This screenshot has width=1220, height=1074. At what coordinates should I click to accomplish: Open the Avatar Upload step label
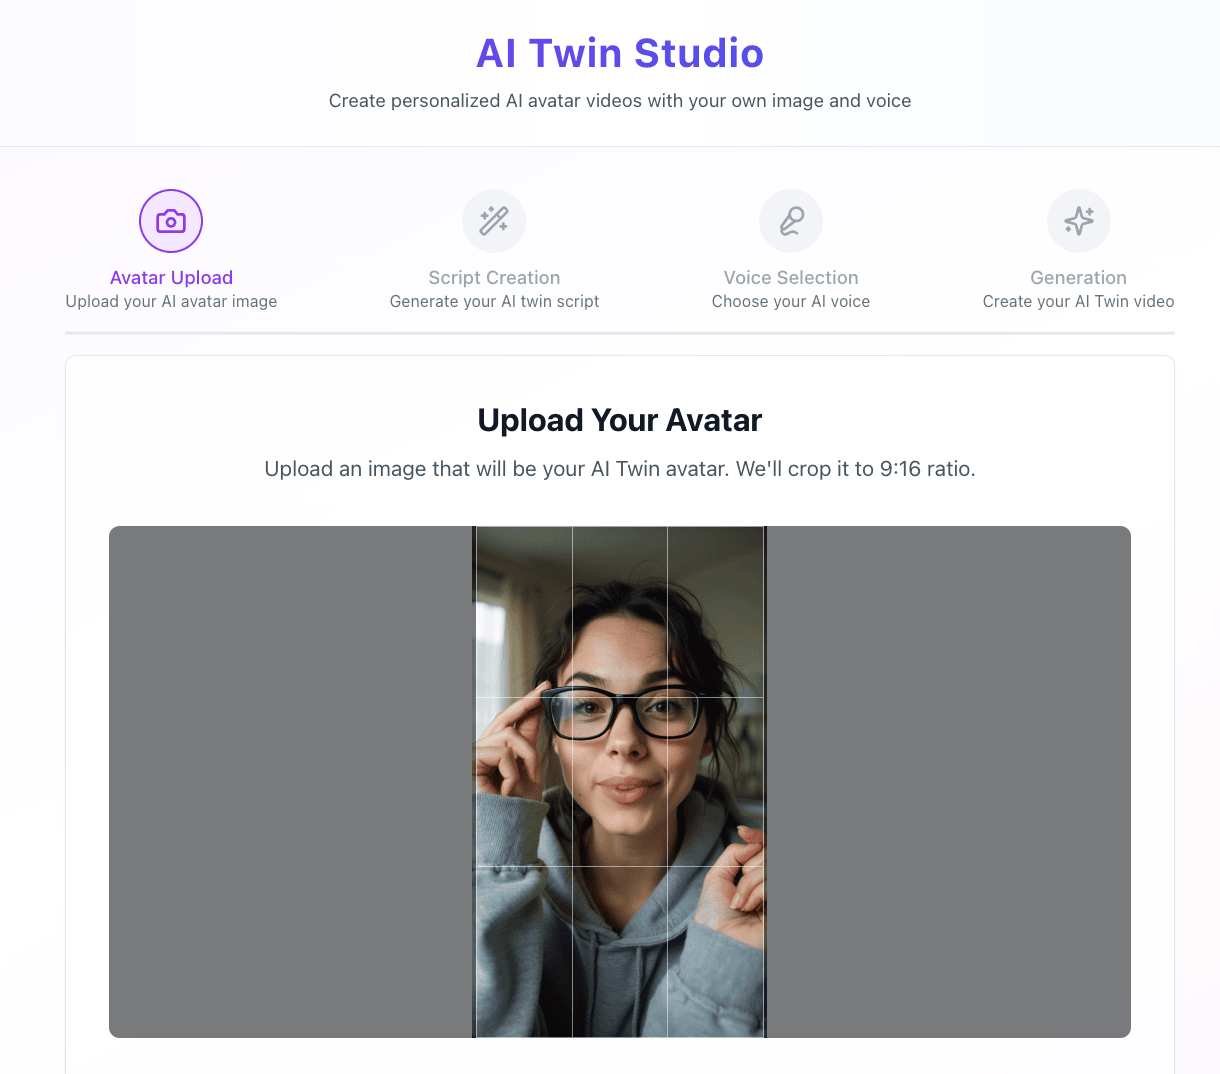coord(171,278)
